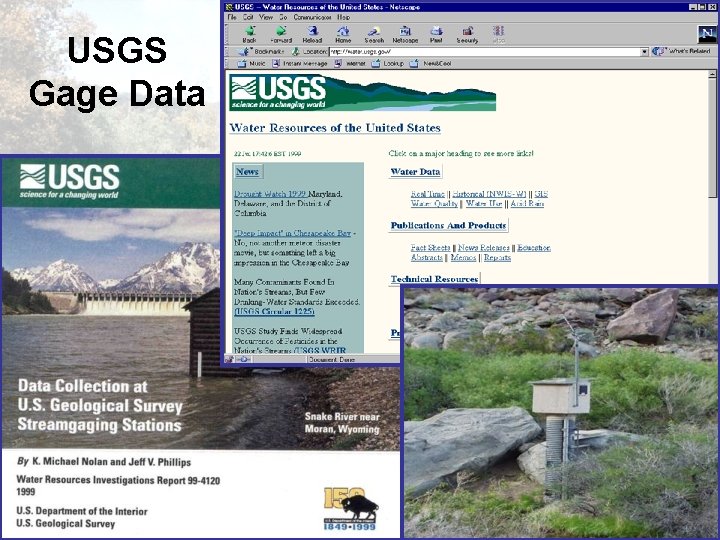Click the location URL input field
Image resolution: width=720 pixels, height=540 pixels.
(485, 51)
